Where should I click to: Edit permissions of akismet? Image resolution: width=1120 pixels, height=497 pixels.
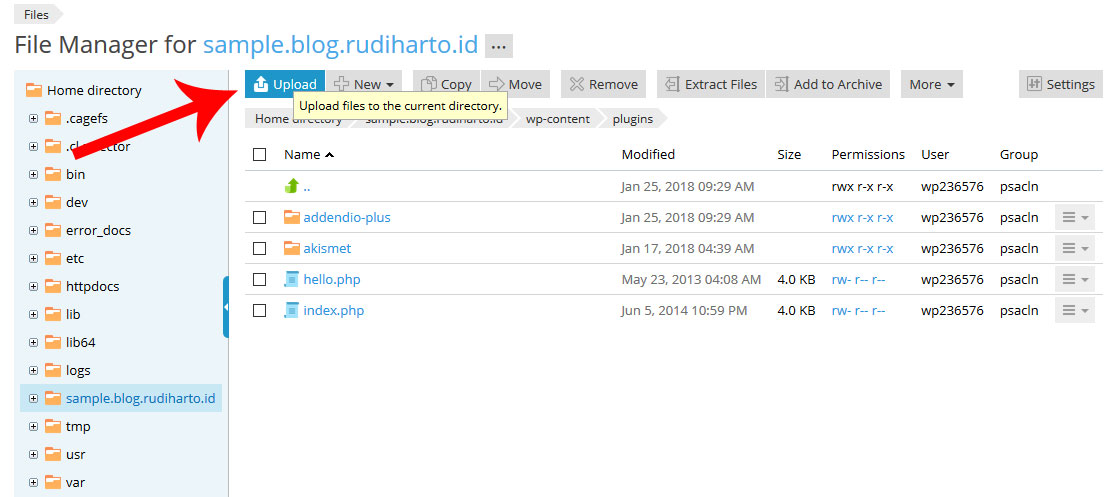(862, 248)
